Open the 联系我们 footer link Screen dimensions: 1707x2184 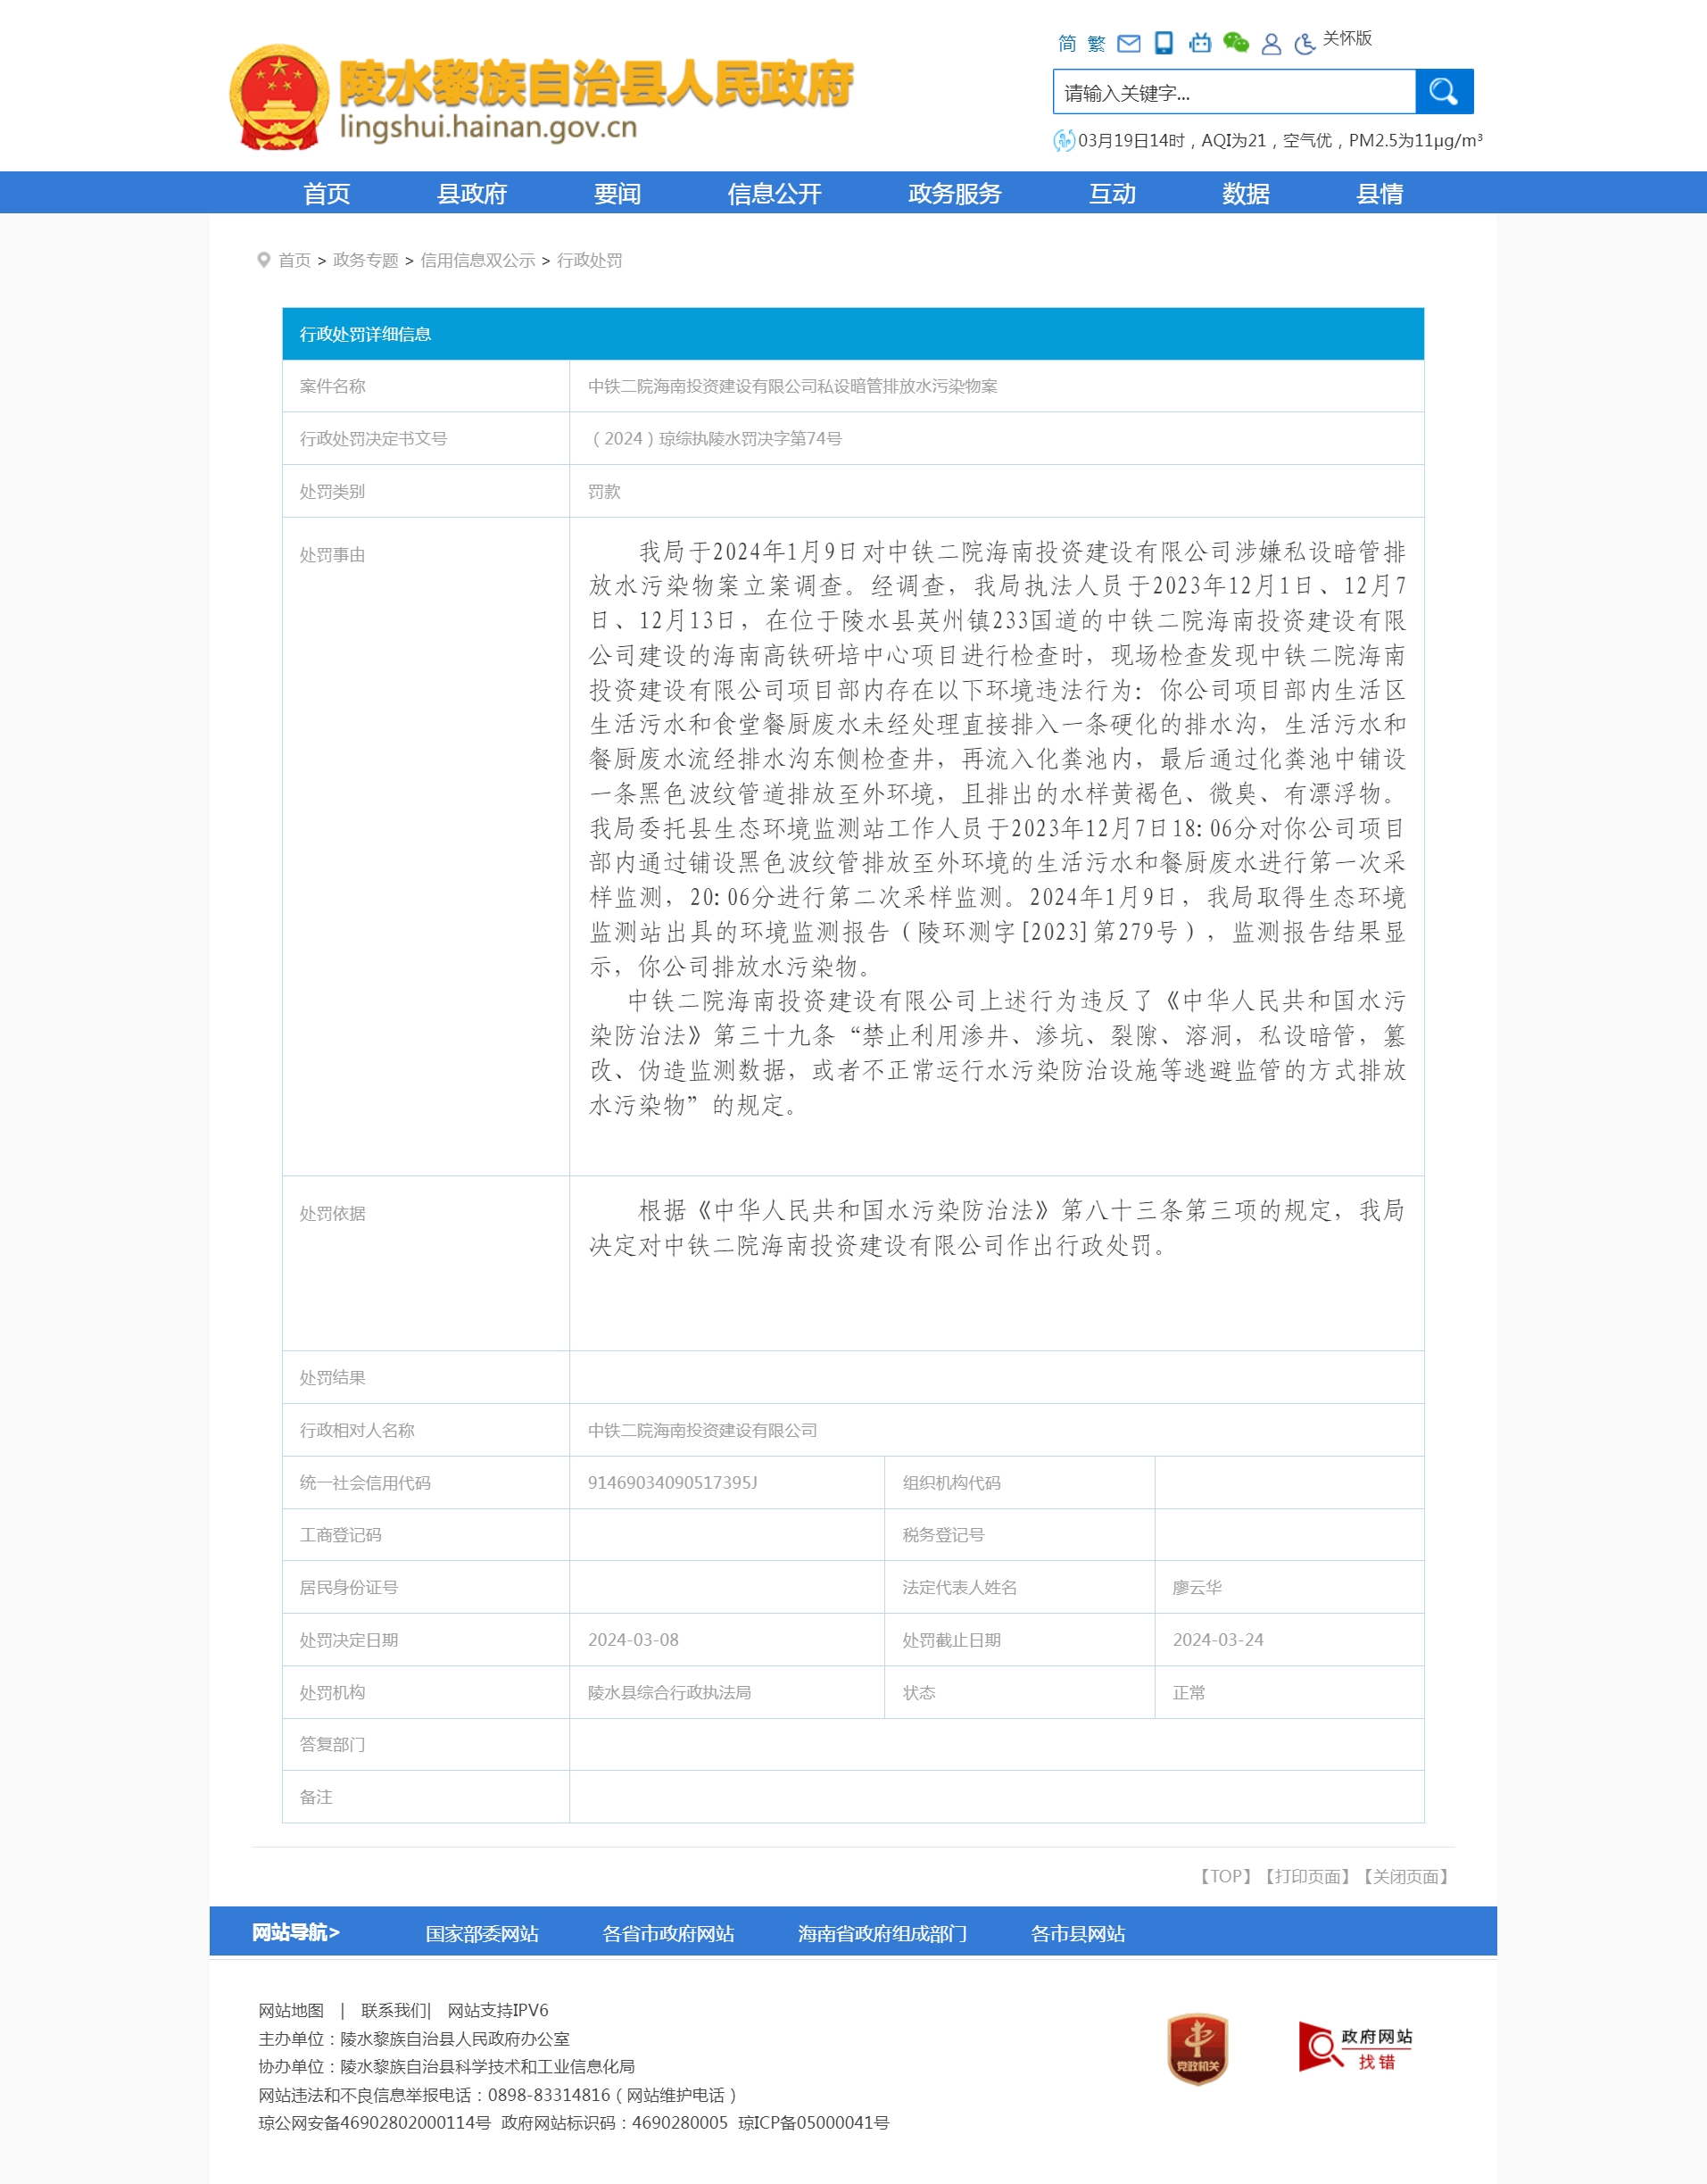pos(394,2010)
